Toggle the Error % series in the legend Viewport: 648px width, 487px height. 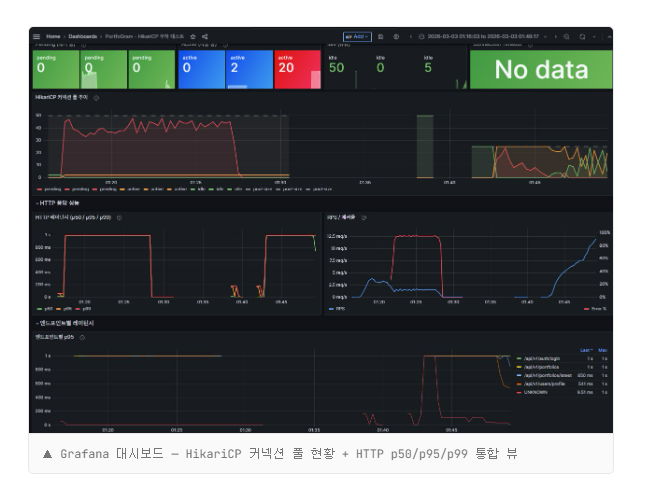click(x=595, y=309)
